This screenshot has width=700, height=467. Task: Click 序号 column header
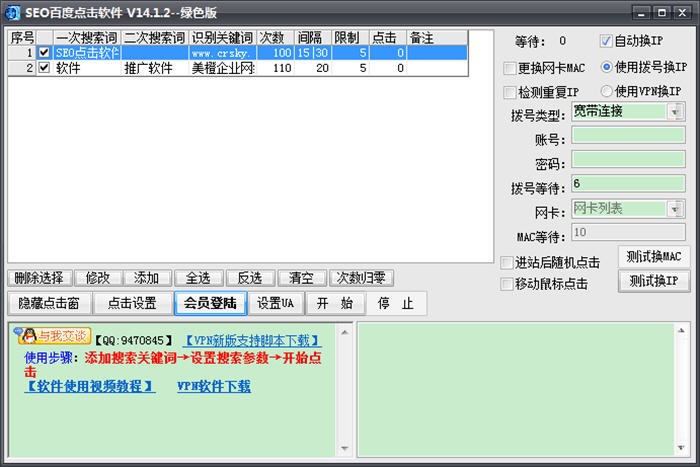pos(22,38)
